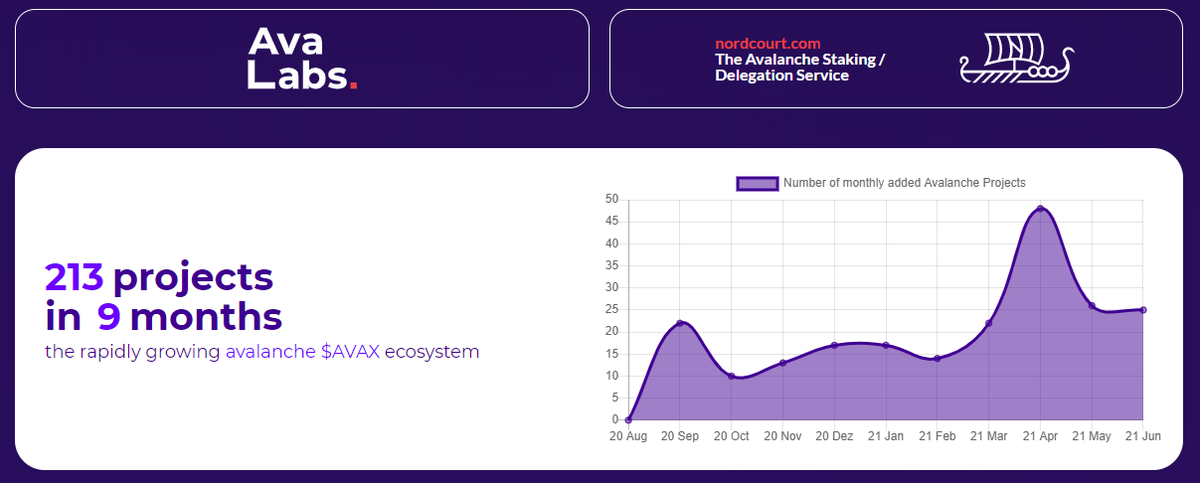Click the purple legend color box
The image size is (1200, 483).
[x=757, y=183]
